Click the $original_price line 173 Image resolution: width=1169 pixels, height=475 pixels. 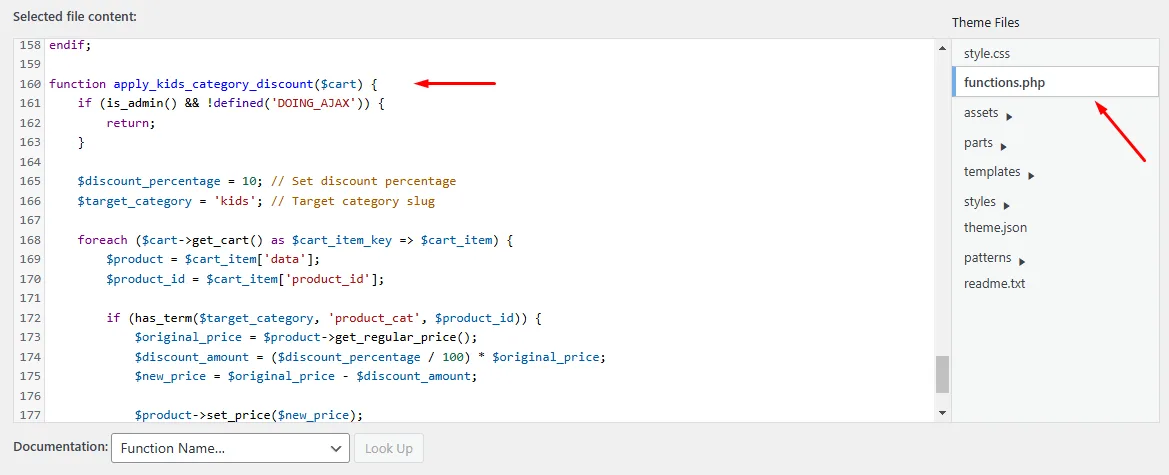coord(306,337)
